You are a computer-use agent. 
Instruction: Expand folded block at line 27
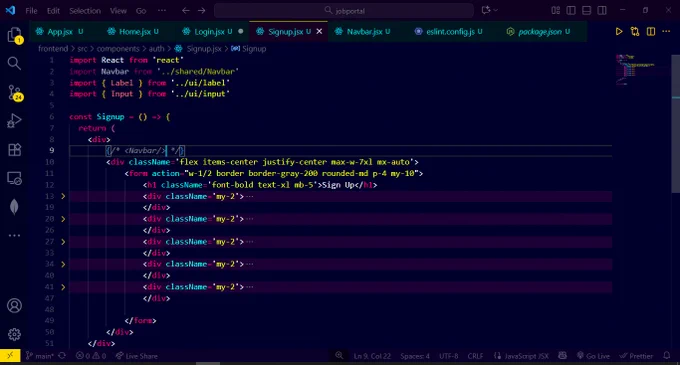point(63,241)
